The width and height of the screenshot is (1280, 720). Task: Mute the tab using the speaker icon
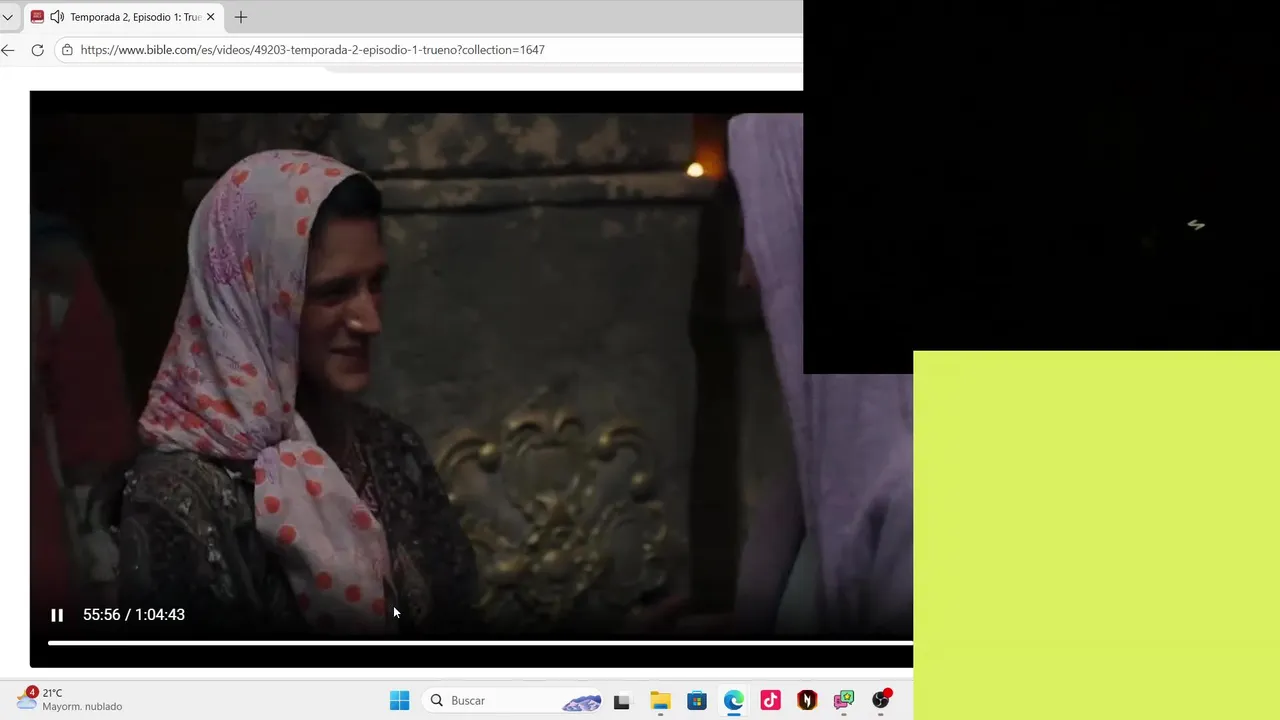pos(57,17)
